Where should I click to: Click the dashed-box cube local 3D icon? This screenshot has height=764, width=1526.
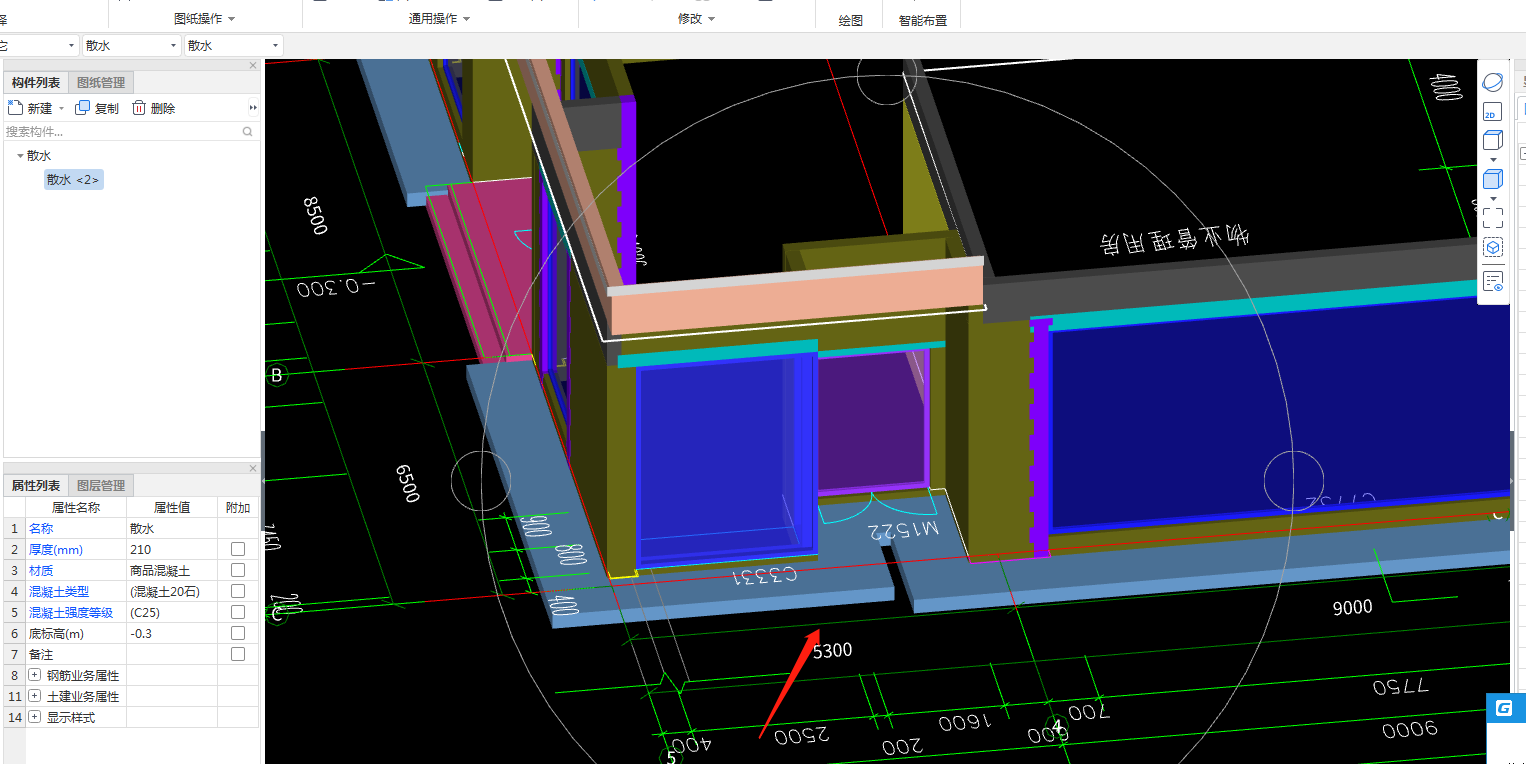tap(1492, 247)
